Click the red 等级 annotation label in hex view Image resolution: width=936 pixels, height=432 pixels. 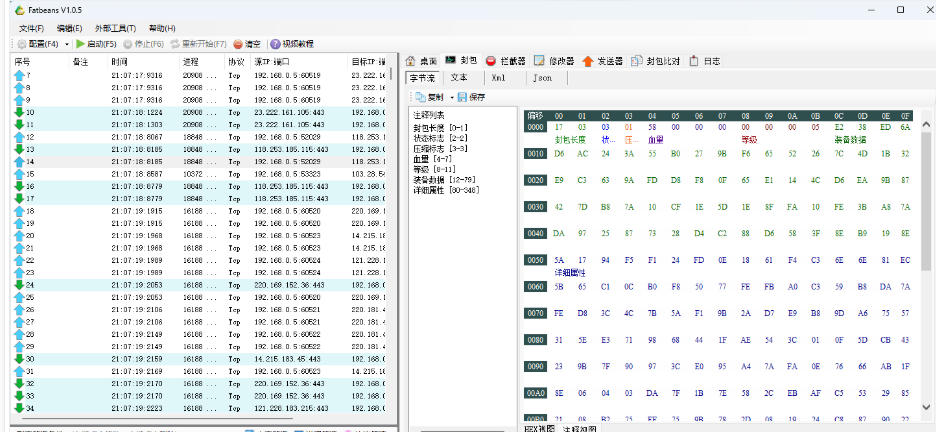pyautogui.click(x=749, y=140)
